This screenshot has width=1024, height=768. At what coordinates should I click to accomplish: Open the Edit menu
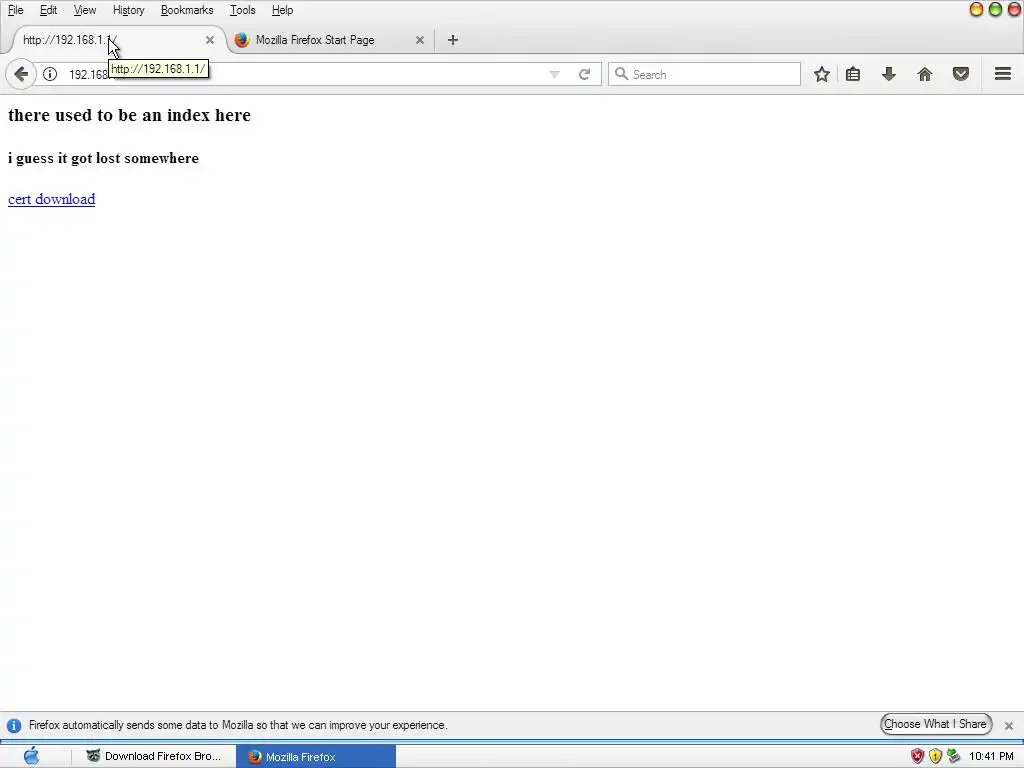pos(48,10)
